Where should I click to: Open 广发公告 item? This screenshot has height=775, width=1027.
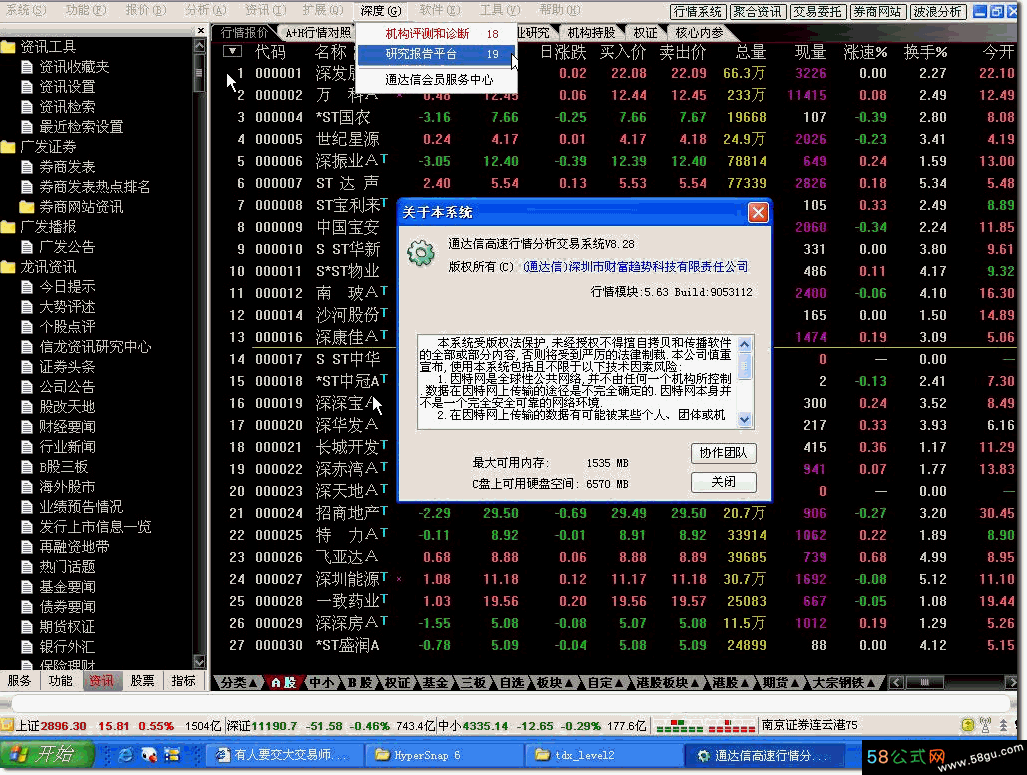point(59,247)
